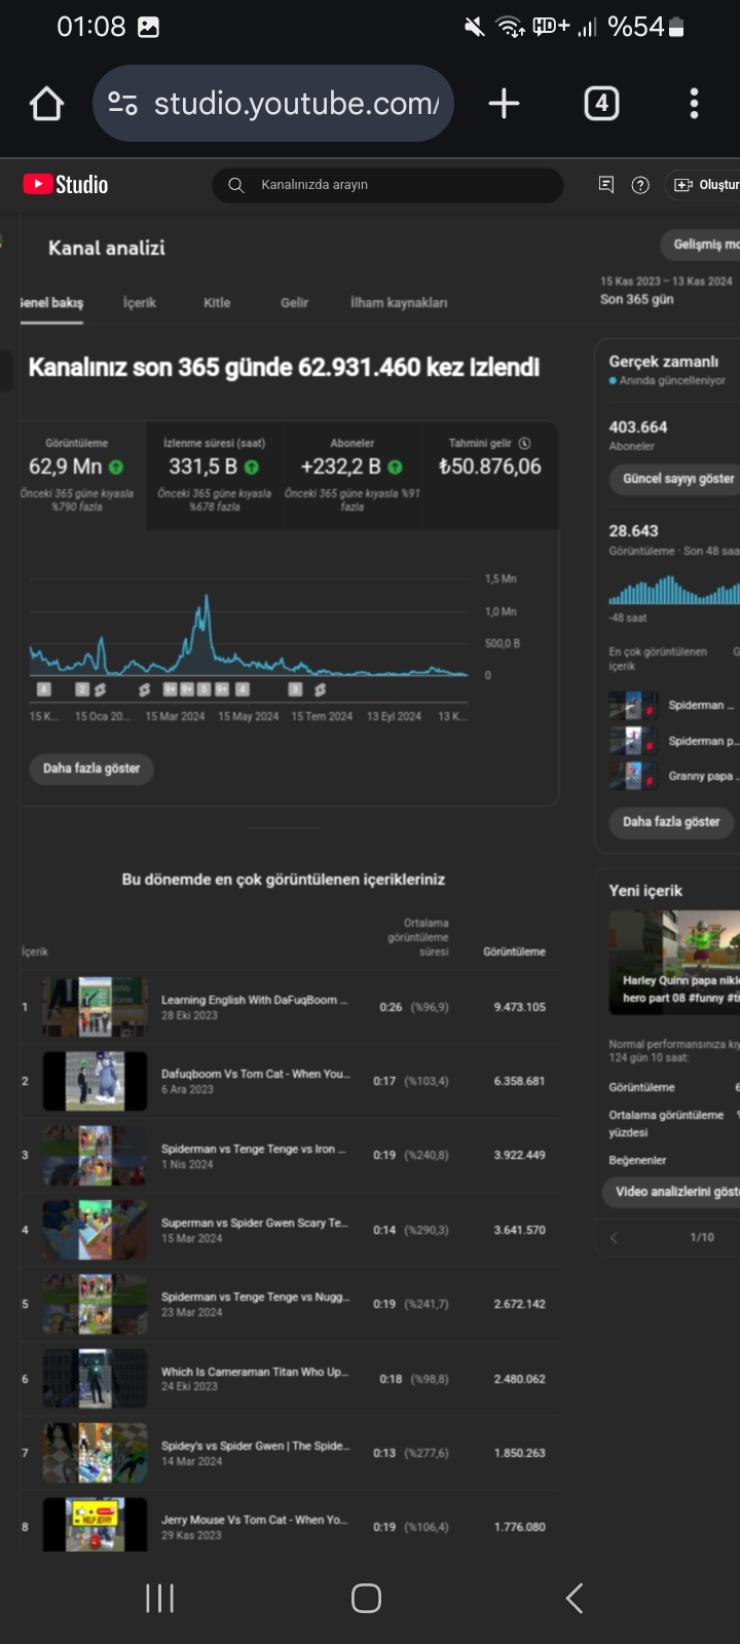Open the Son 365 gün date range dropdown
Viewport: 740px width, 1644px height.
(x=665, y=291)
